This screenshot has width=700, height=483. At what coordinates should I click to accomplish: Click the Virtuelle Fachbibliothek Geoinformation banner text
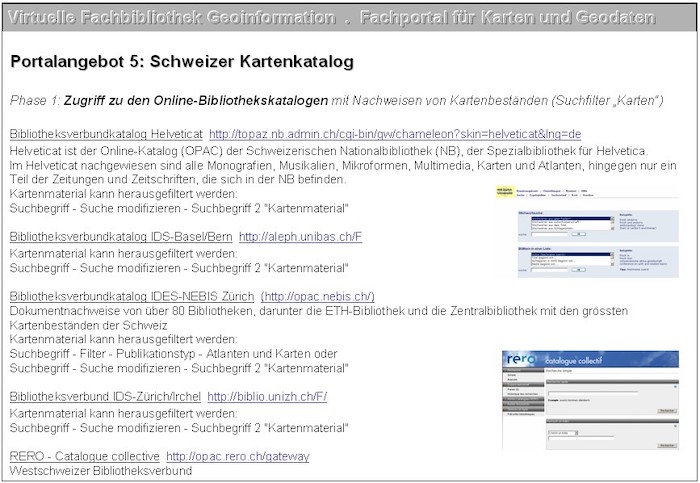171,17
